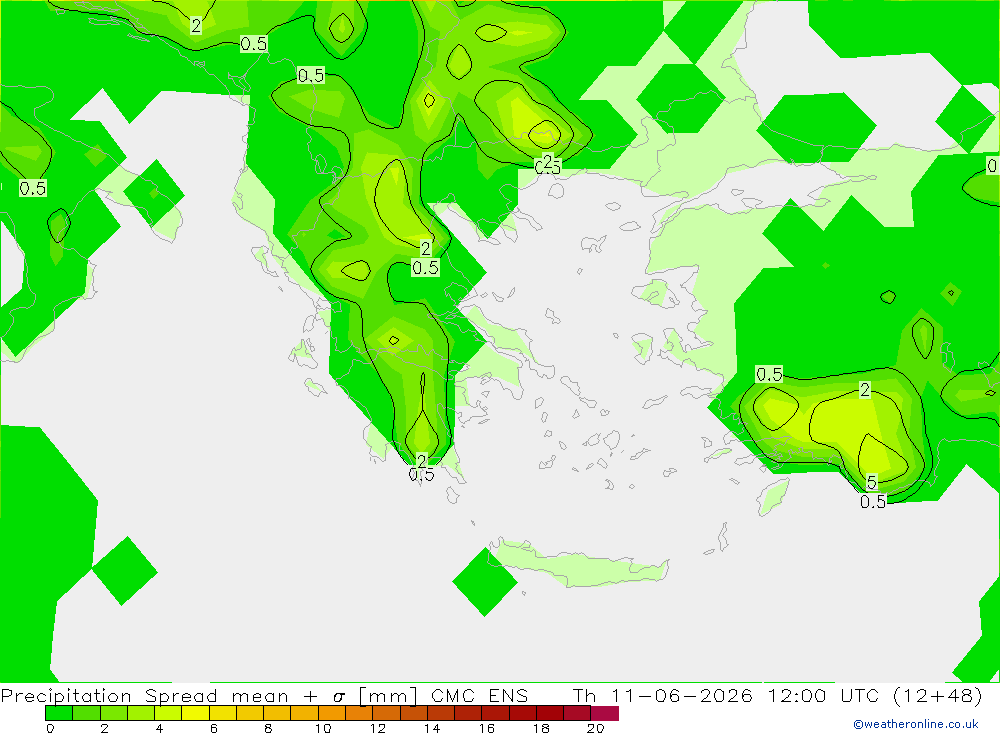The height and width of the screenshot is (733, 1000).
Task: Click the legend scale number 4
Action: (159, 728)
